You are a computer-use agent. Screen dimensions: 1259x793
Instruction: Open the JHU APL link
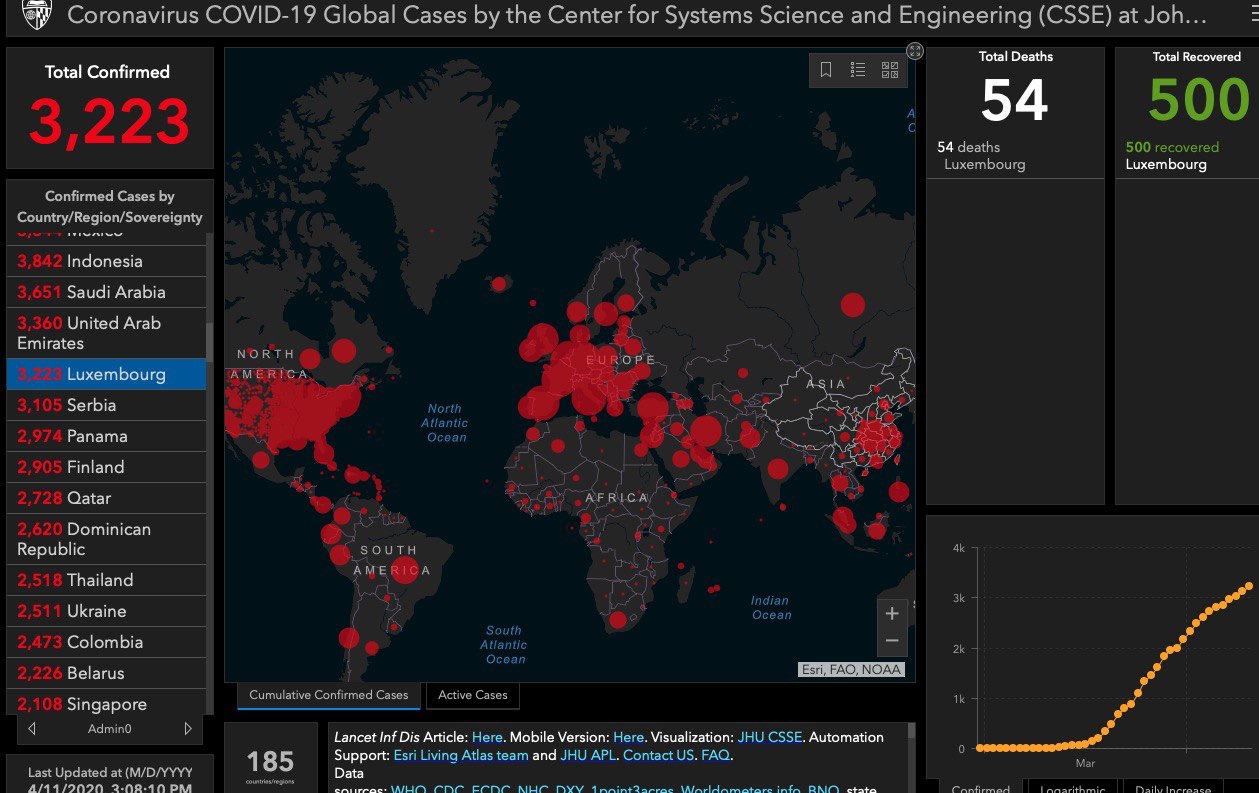tap(587, 755)
